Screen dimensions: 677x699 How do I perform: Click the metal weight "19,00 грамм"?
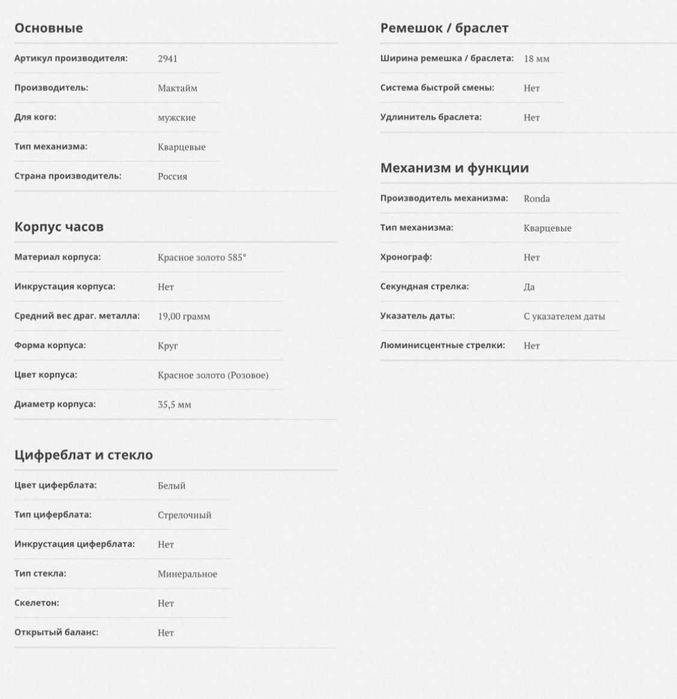pos(184,316)
